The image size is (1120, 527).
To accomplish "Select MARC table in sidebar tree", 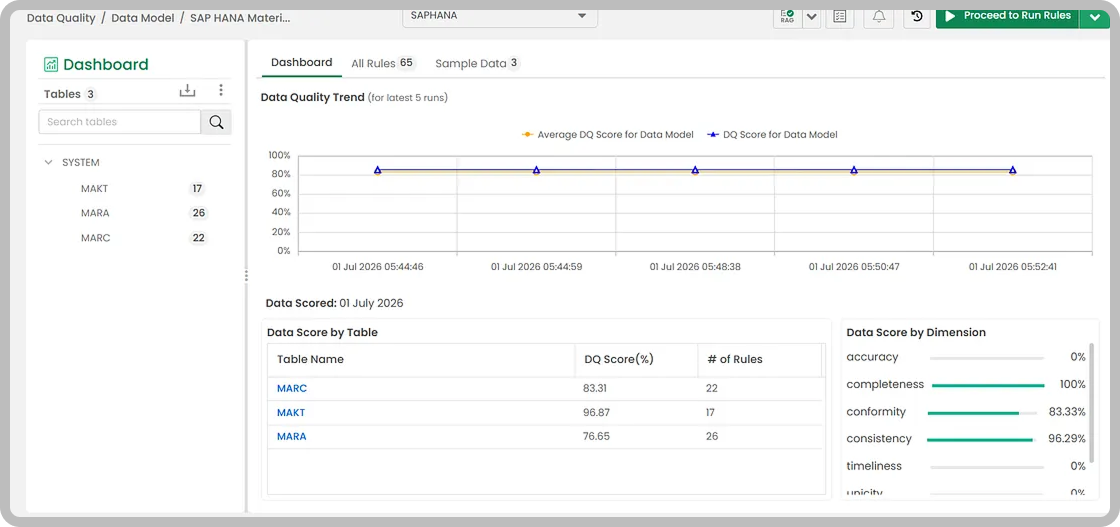I will 96,238.
